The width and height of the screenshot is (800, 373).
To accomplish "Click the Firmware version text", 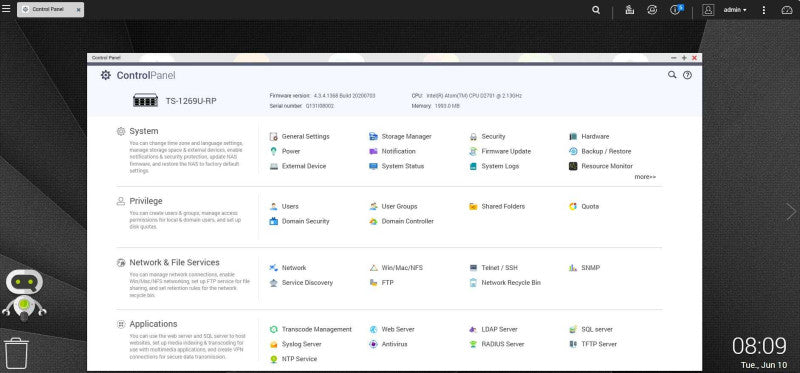I will (x=322, y=96).
